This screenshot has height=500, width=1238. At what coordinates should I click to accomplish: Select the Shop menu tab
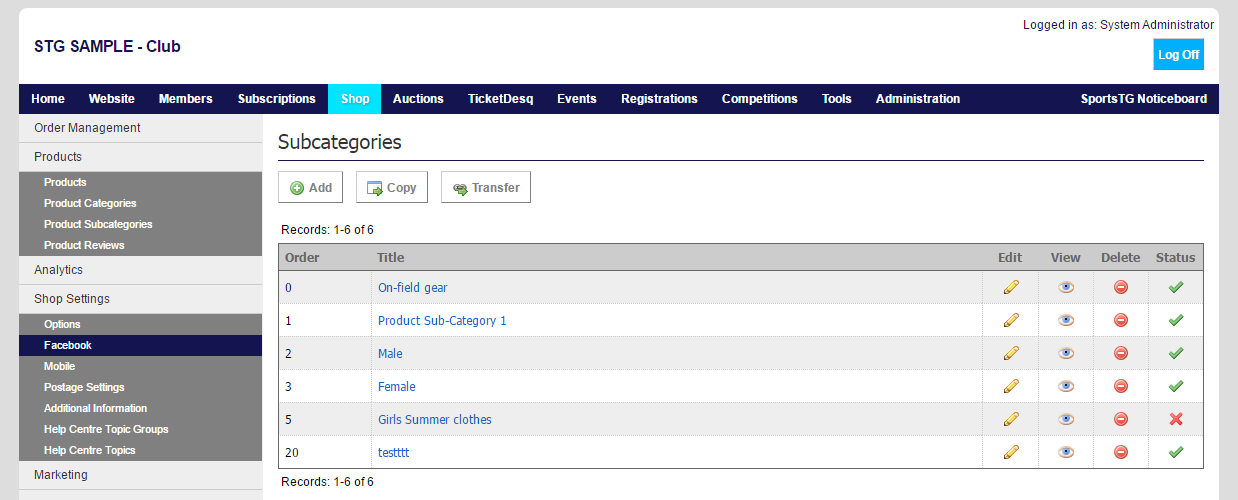point(355,99)
